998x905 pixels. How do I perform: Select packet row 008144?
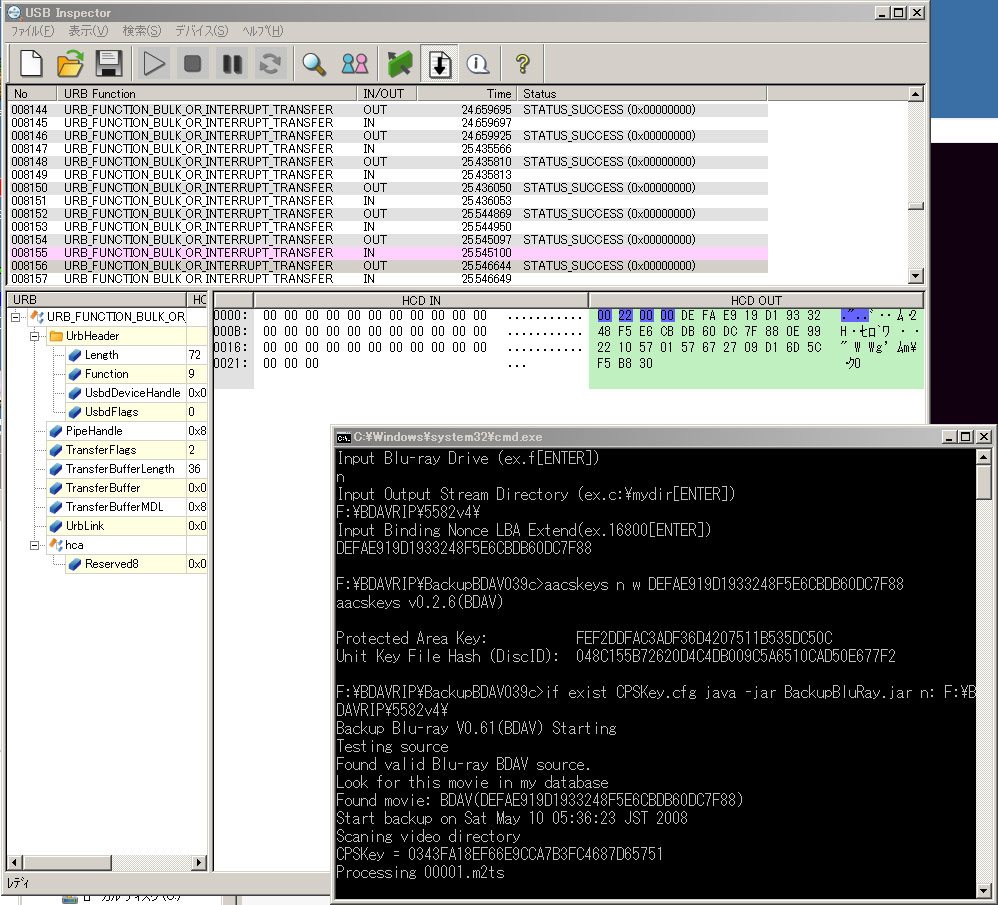(x=388, y=110)
